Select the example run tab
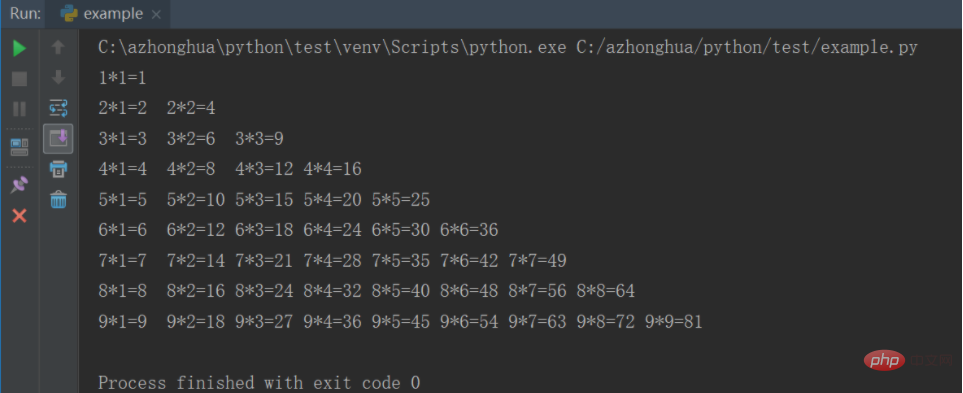This screenshot has height=393, width=963. 111,14
